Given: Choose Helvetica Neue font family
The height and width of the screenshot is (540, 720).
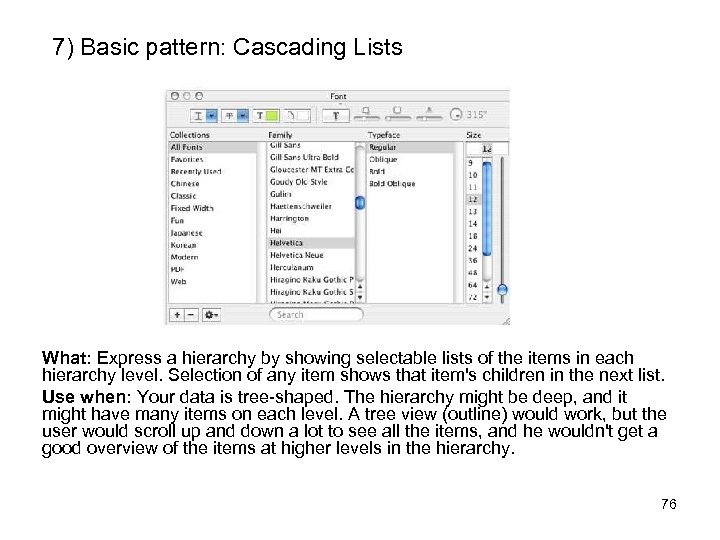Looking at the screenshot, I should [x=311, y=255].
